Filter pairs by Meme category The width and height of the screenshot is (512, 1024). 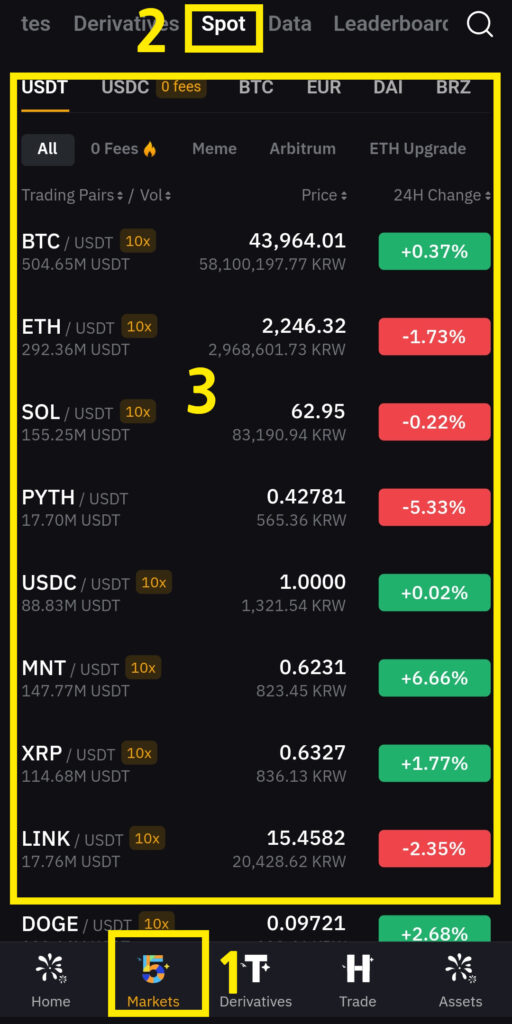(214, 149)
